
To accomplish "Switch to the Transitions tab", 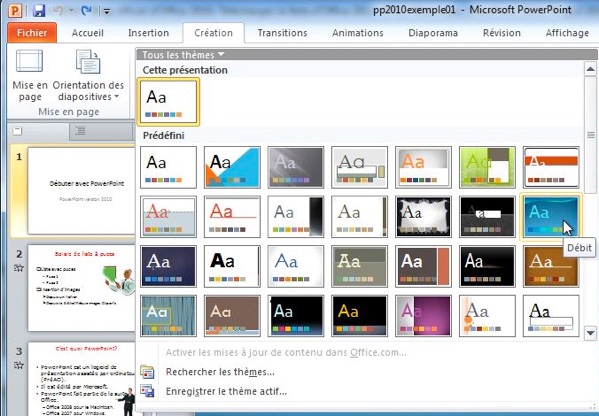I will (282, 33).
